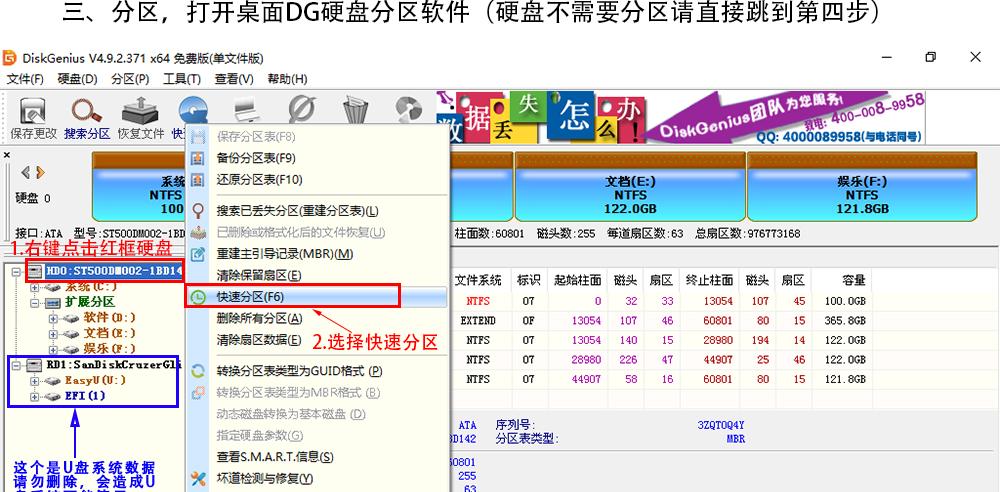Click the 恢复文件 toolbar icon
Viewport: 1000px width, 492px height.
(140, 110)
